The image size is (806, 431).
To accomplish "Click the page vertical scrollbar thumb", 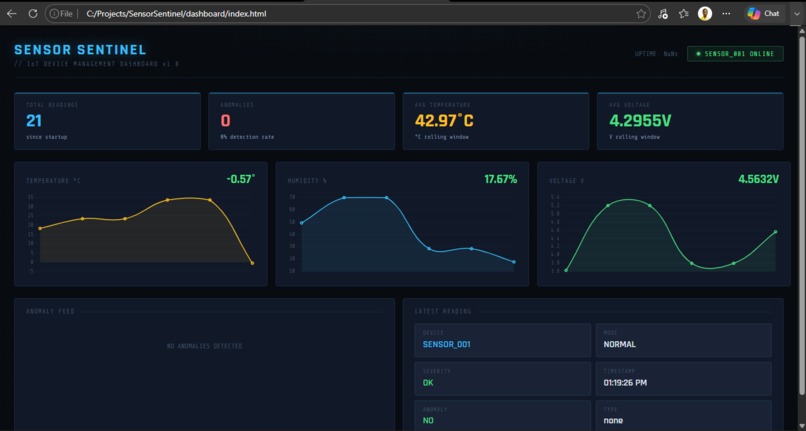I will pyautogui.click(x=801, y=215).
